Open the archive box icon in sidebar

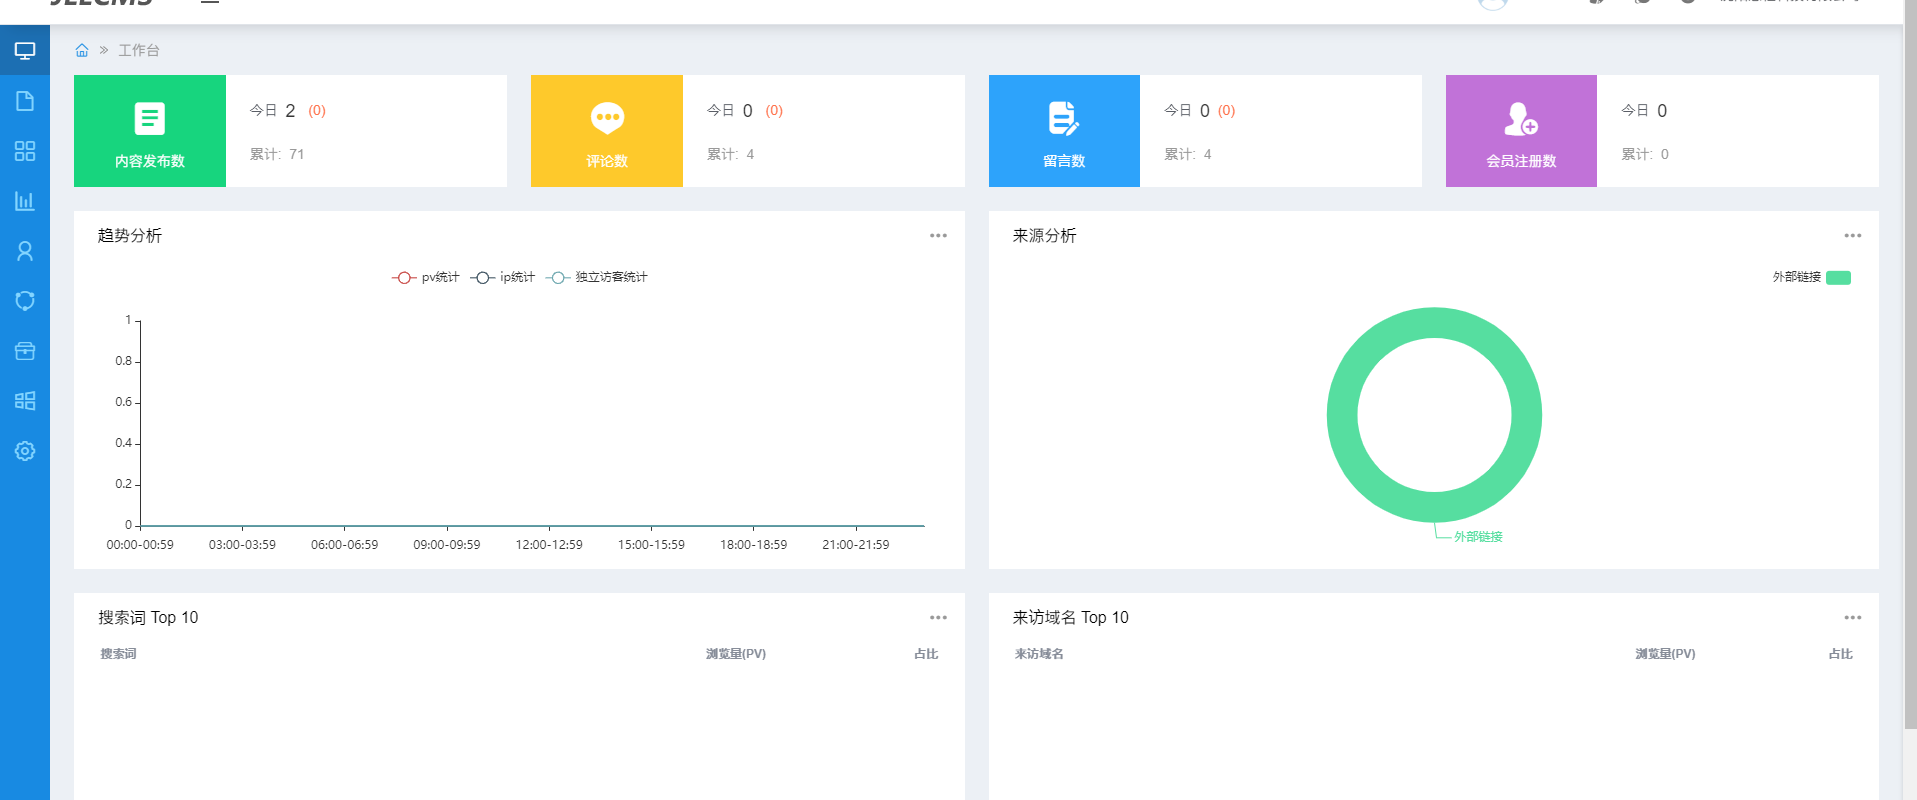(x=25, y=351)
